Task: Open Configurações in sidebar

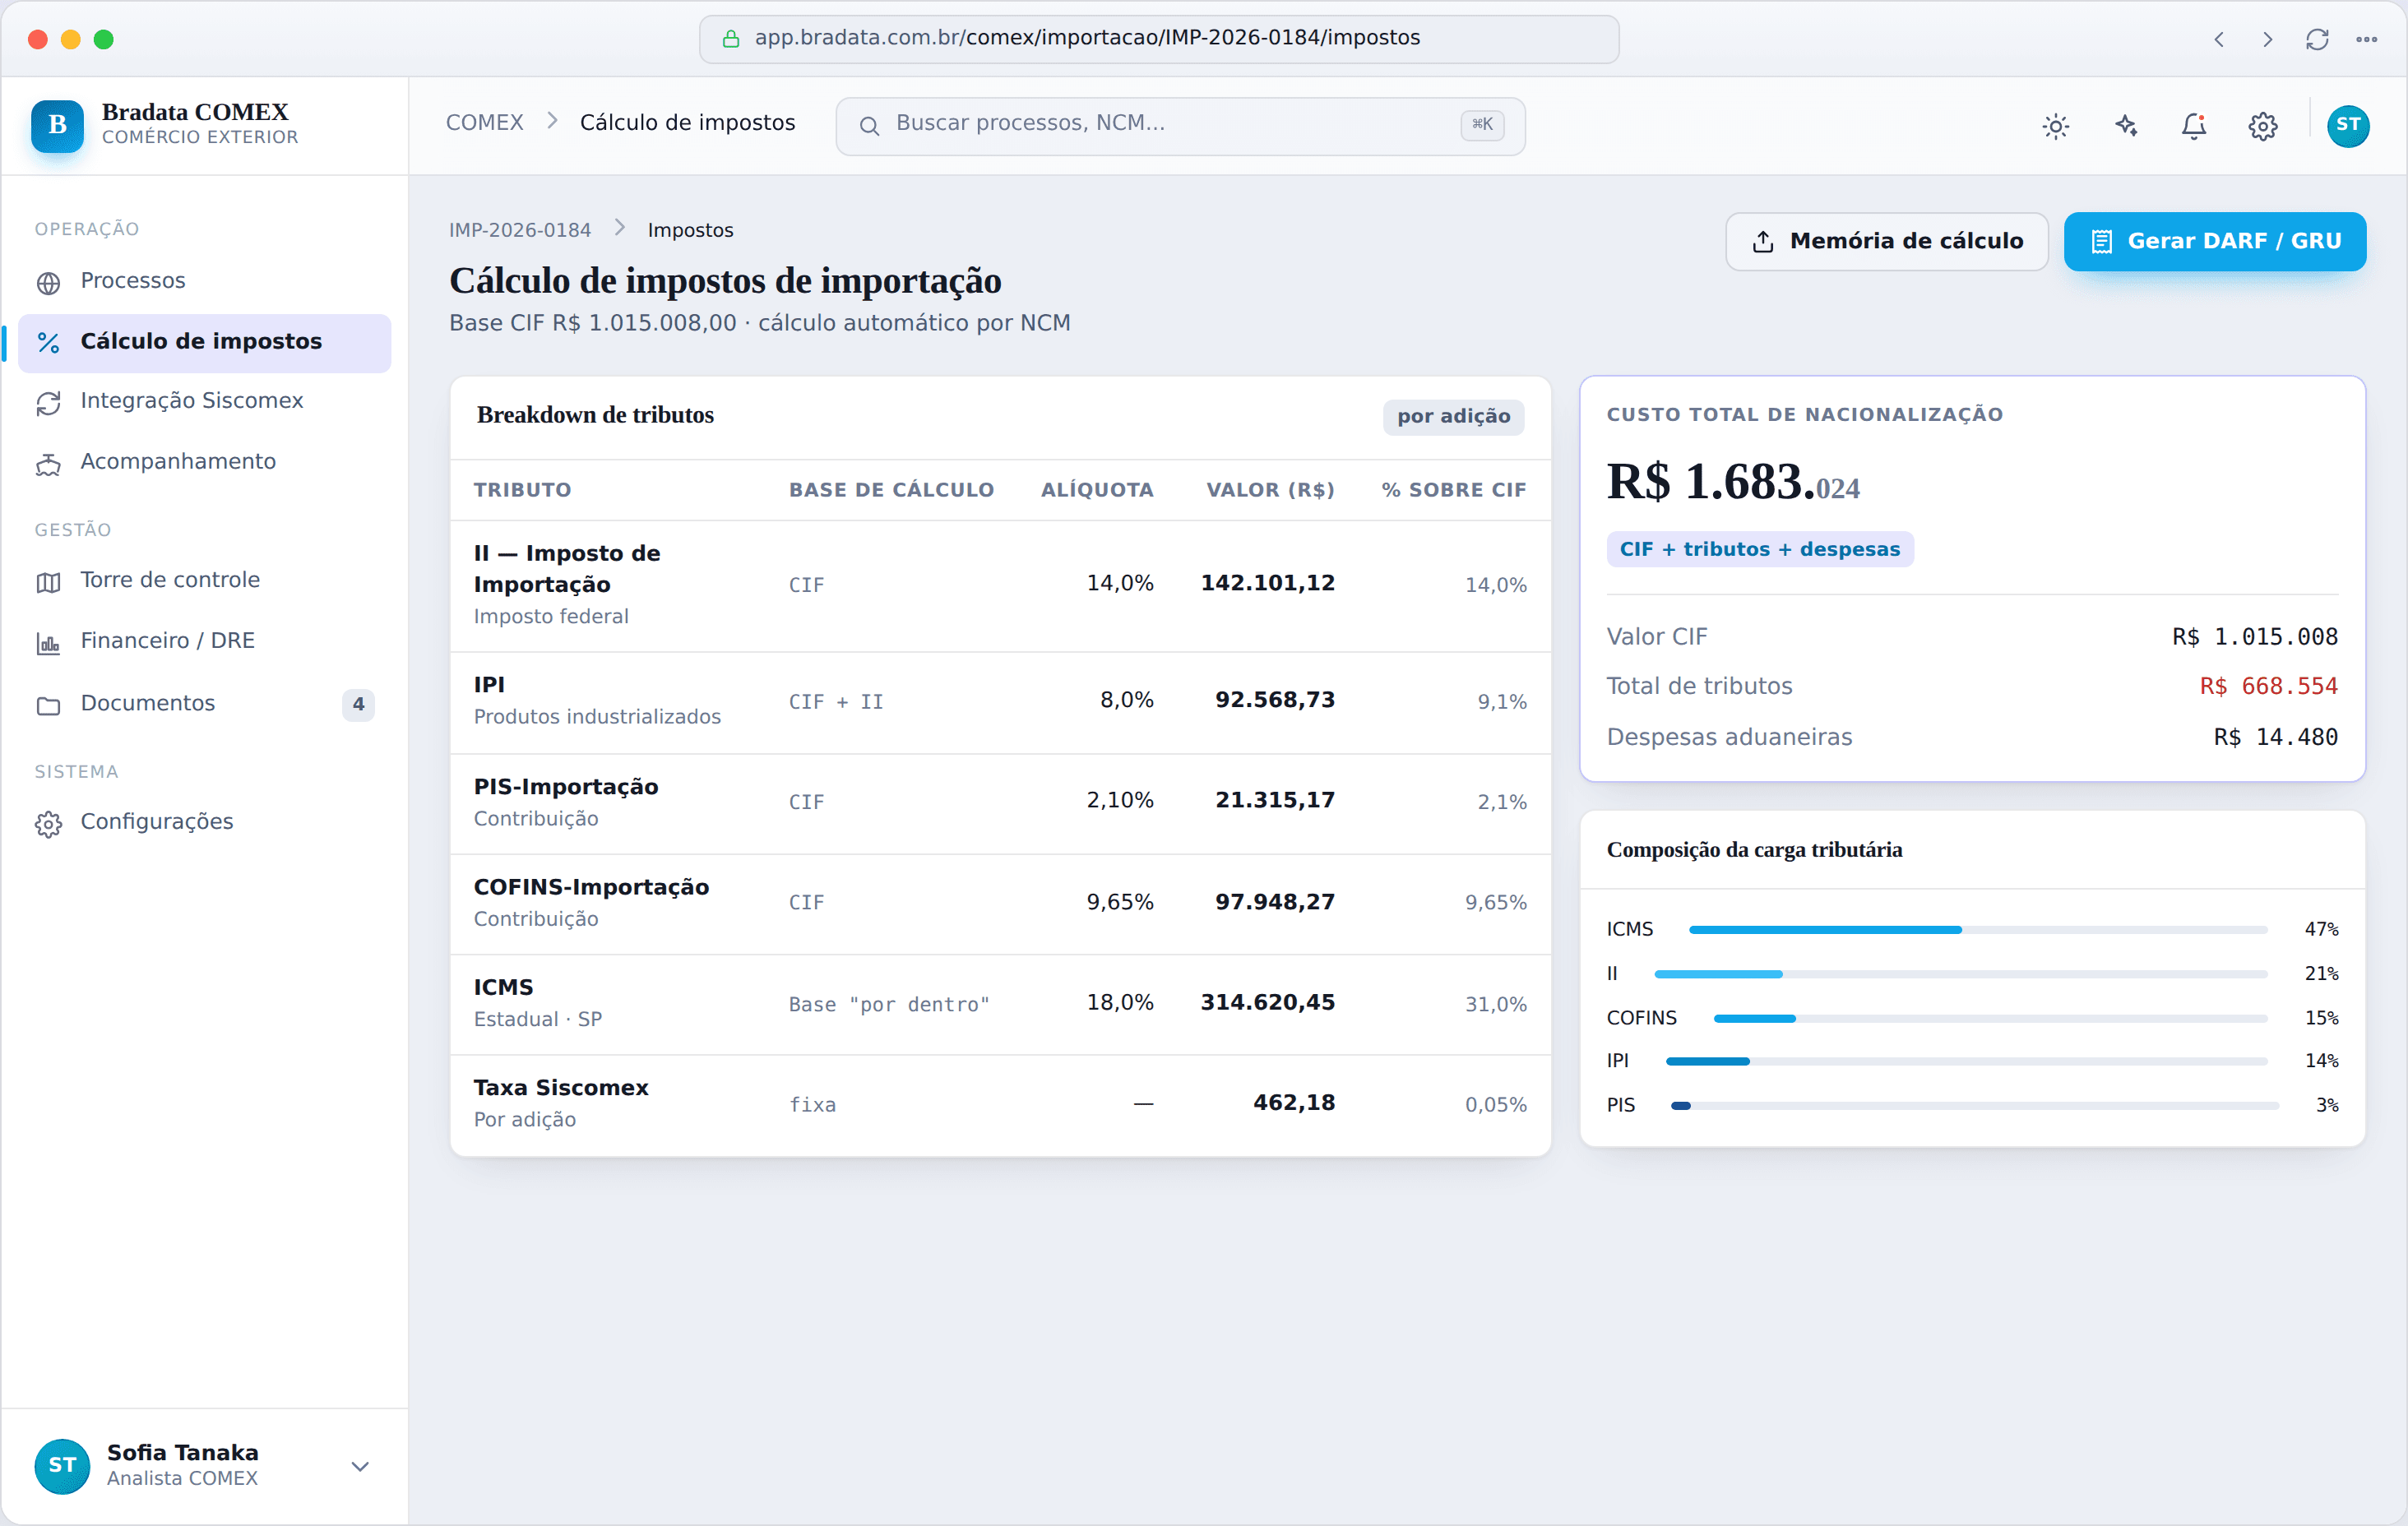Action: pos(204,823)
